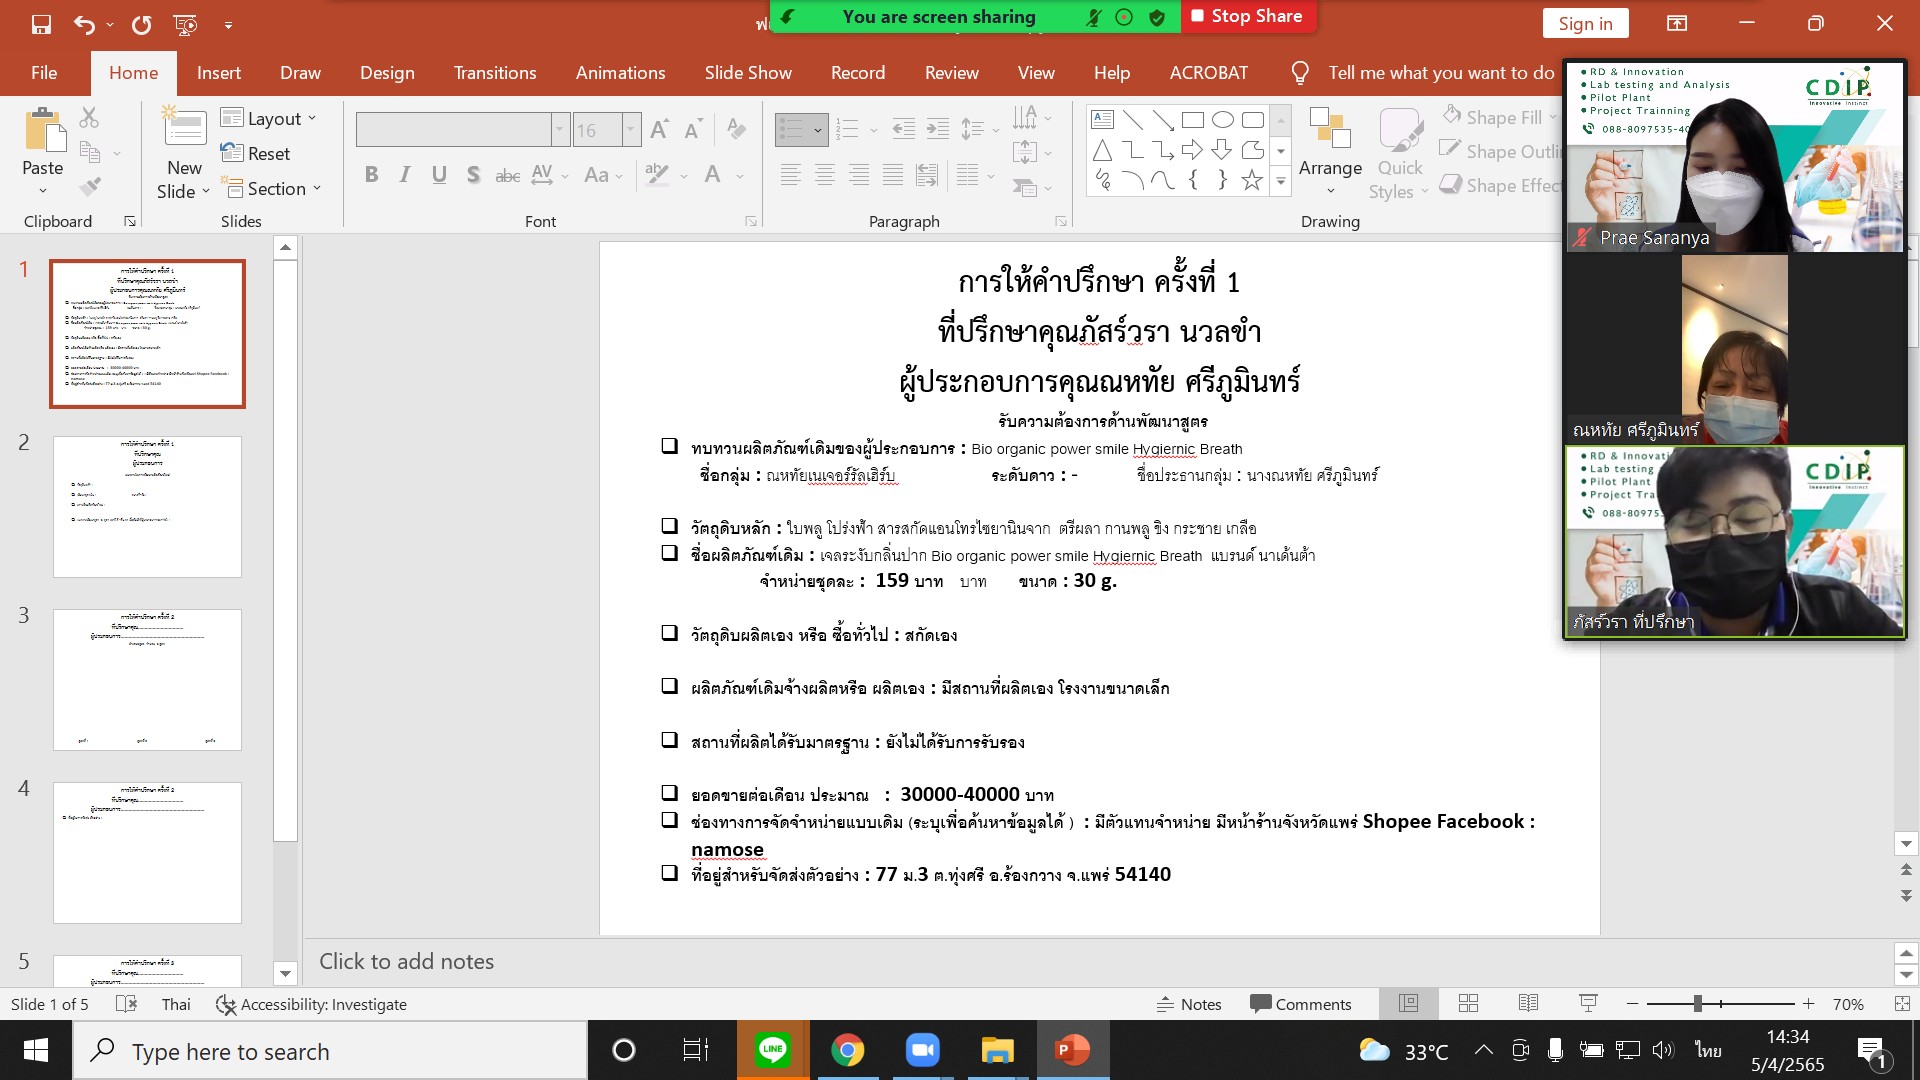Screen dimensions: 1920x1080
Task: Click the Undo arrow icon
Action: click(85, 24)
